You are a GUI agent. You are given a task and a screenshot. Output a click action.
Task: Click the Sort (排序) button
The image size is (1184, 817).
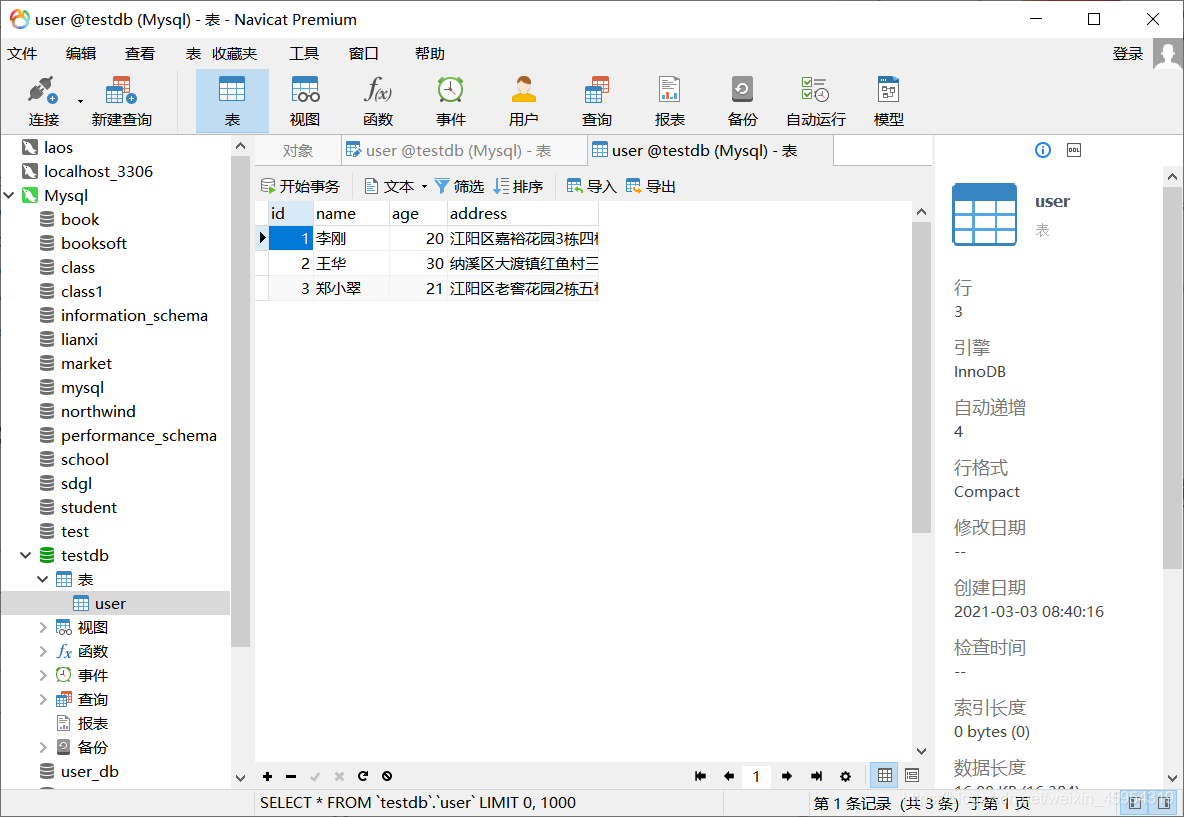tap(518, 187)
